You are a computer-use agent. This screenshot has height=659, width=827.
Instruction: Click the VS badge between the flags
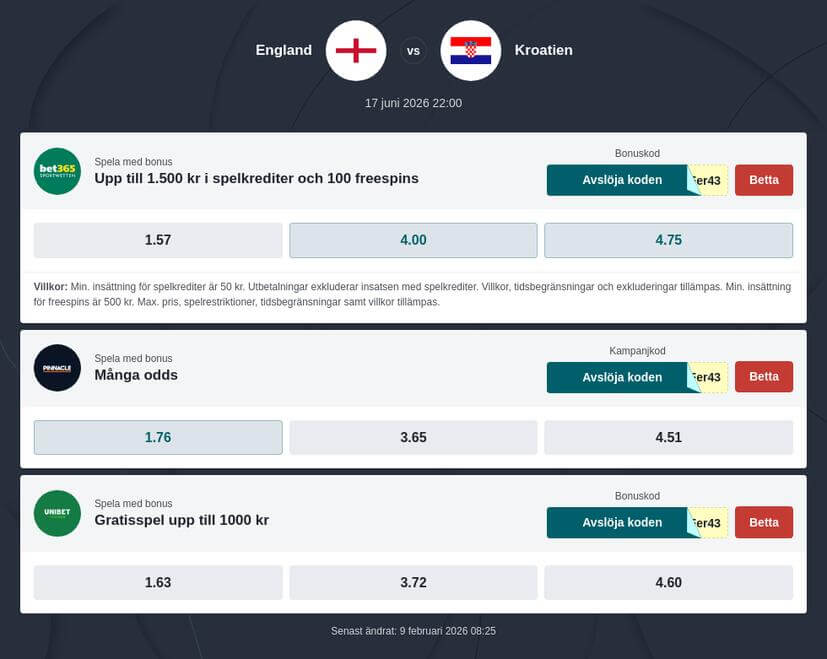coord(413,50)
